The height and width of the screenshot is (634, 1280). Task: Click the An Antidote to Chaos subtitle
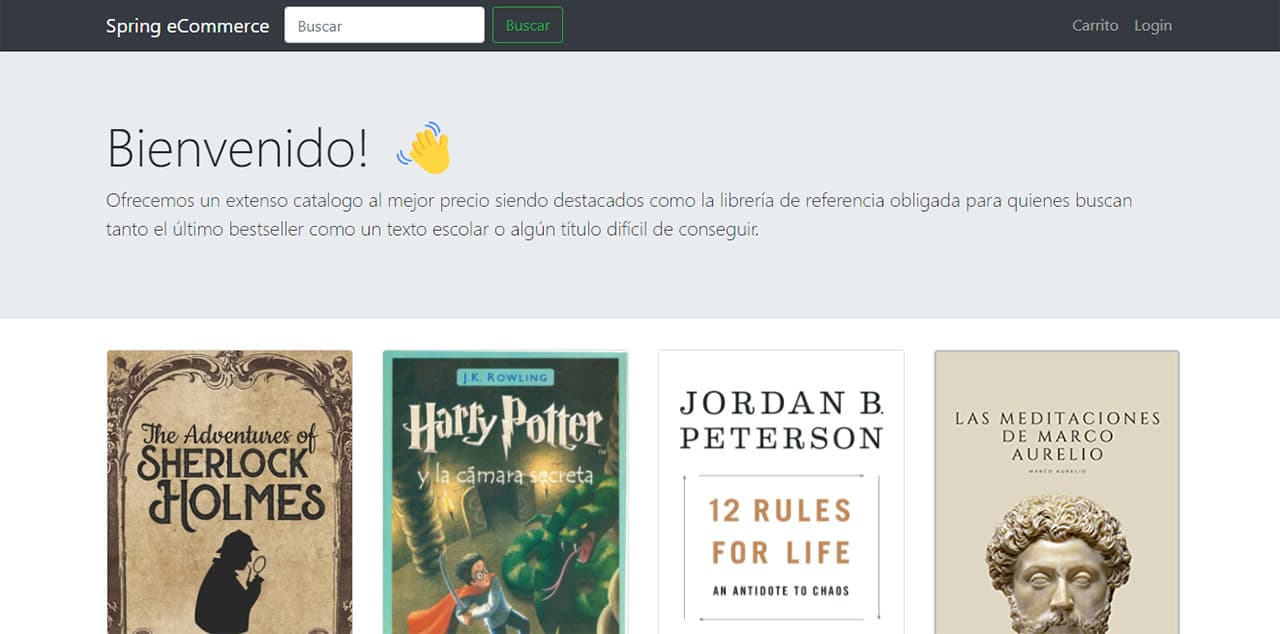tap(780, 591)
